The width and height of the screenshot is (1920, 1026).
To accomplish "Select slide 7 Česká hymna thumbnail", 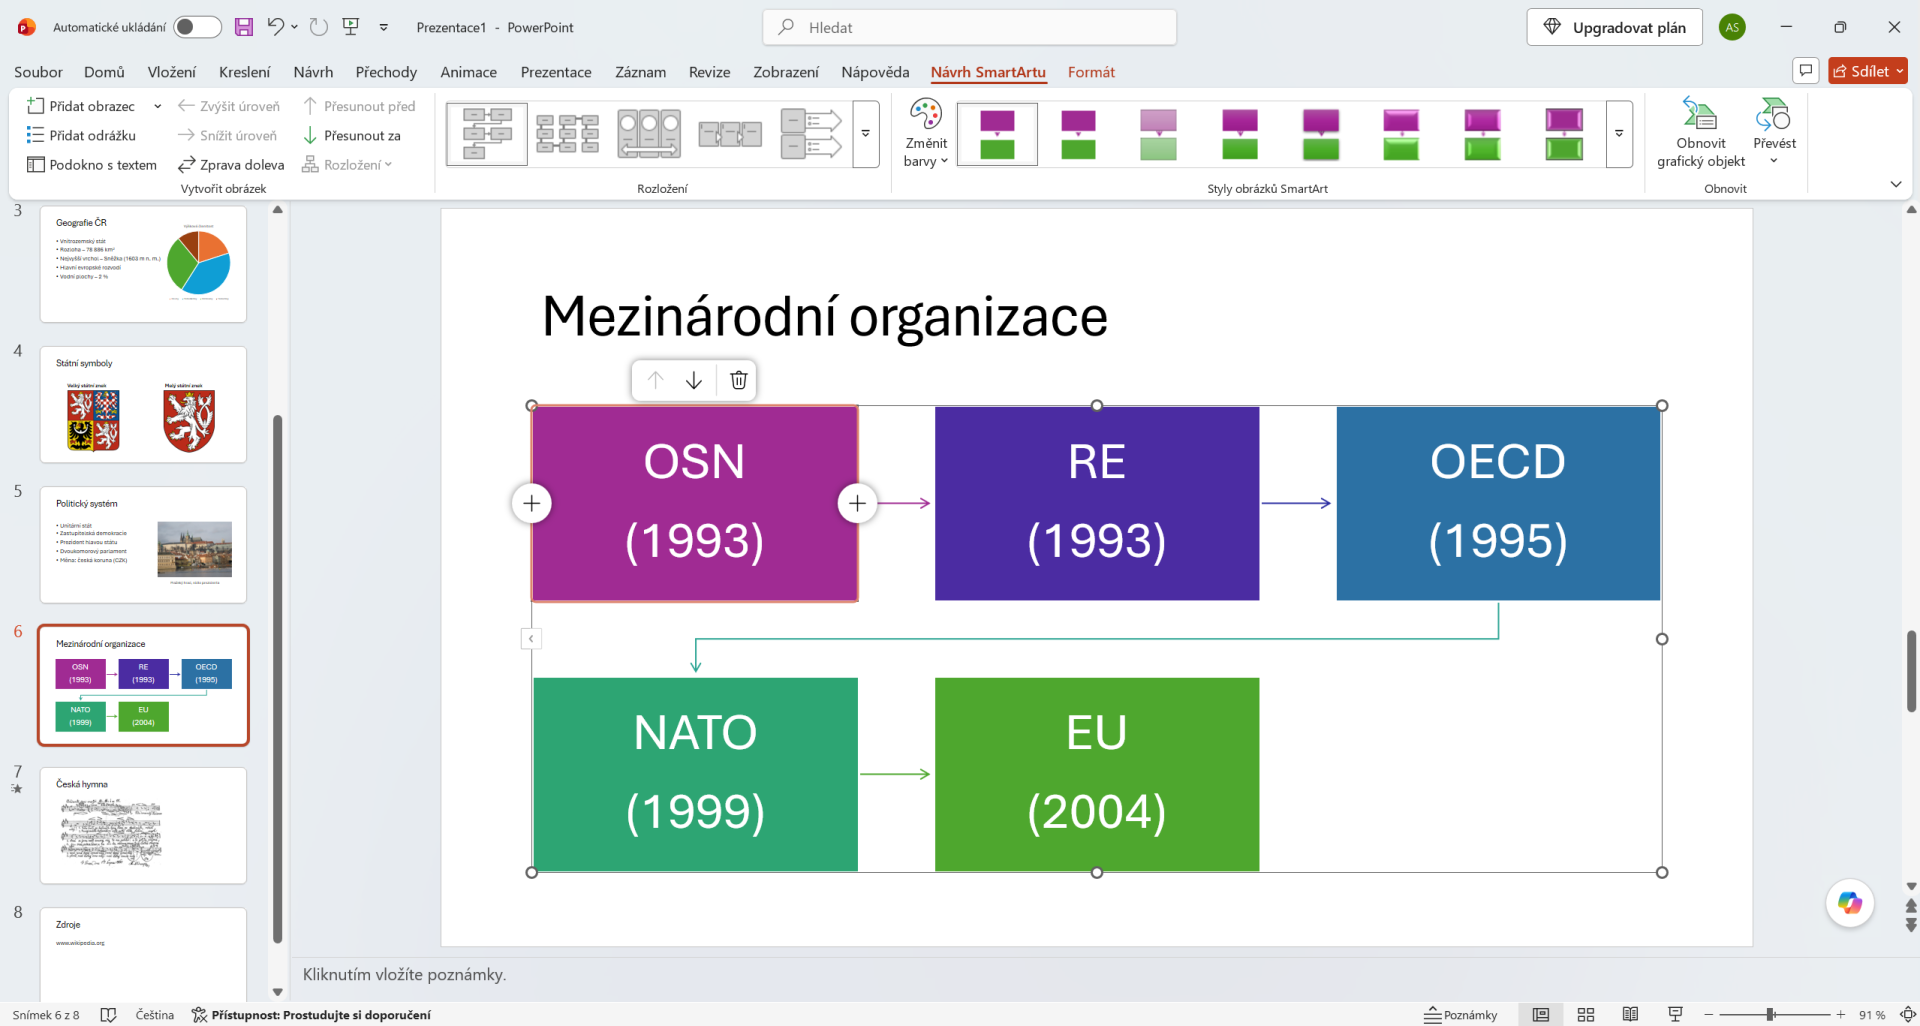I will tap(143, 825).
